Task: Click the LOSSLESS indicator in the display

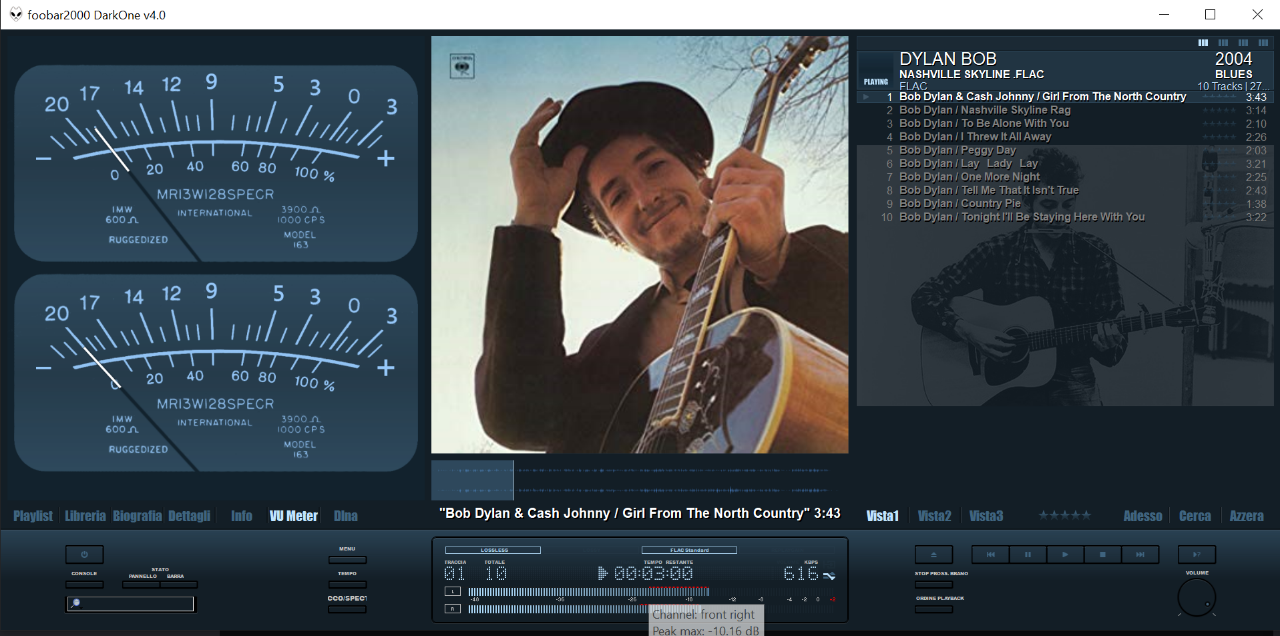Action: 493,550
